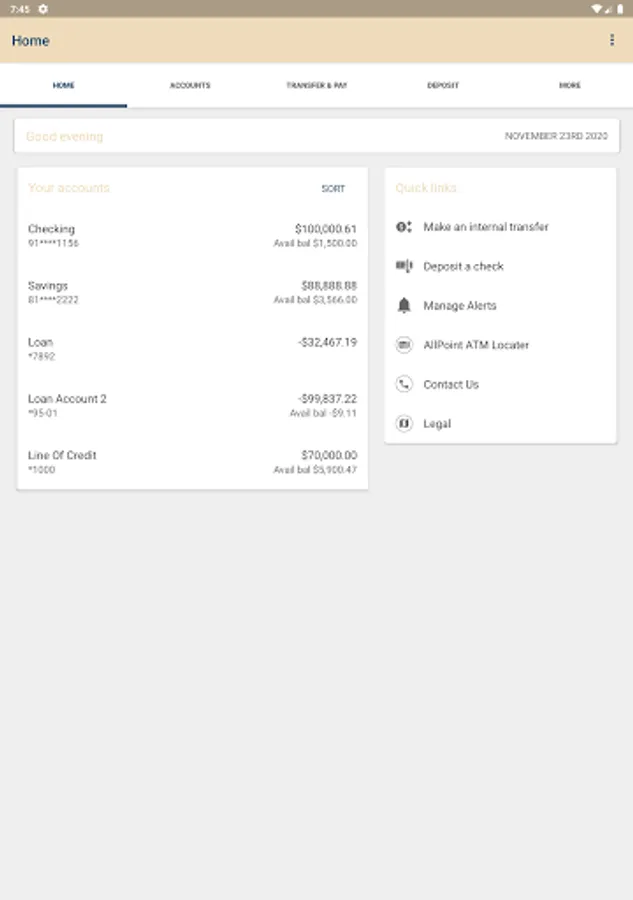633x900 pixels.
Task: Open the Checking account row
Action: point(192,236)
